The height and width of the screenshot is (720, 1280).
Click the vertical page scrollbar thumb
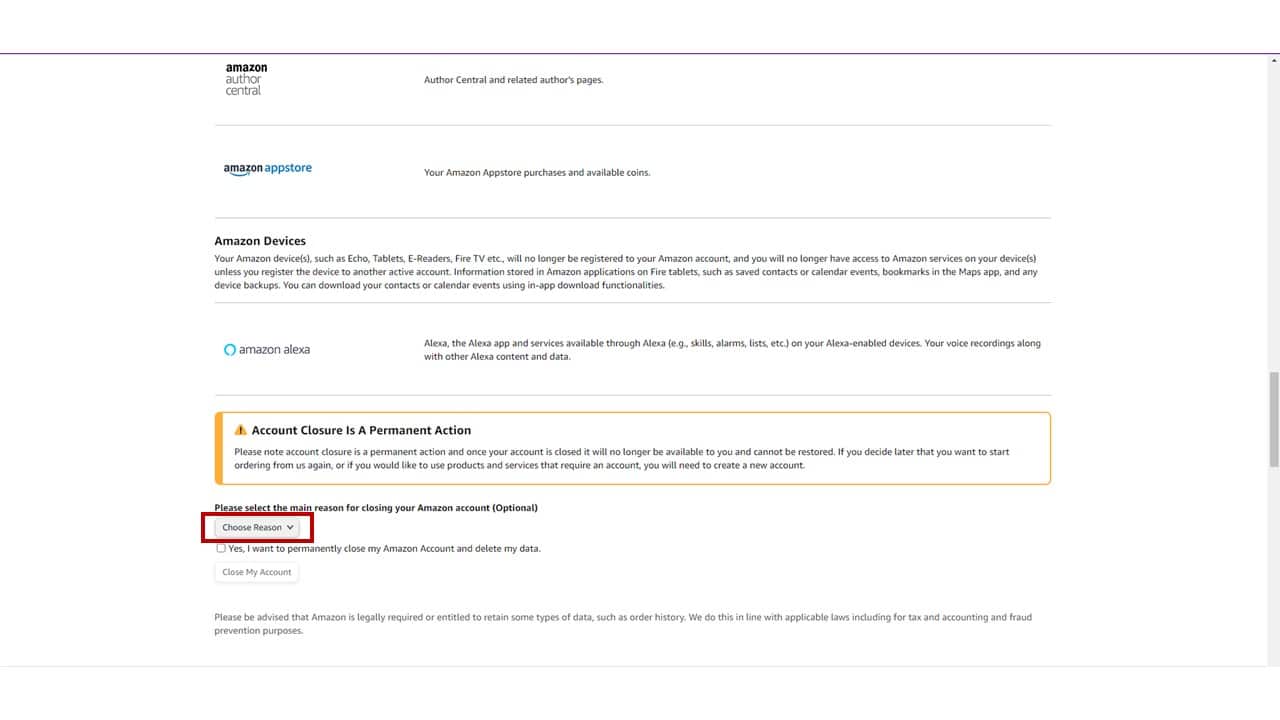[1273, 418]
